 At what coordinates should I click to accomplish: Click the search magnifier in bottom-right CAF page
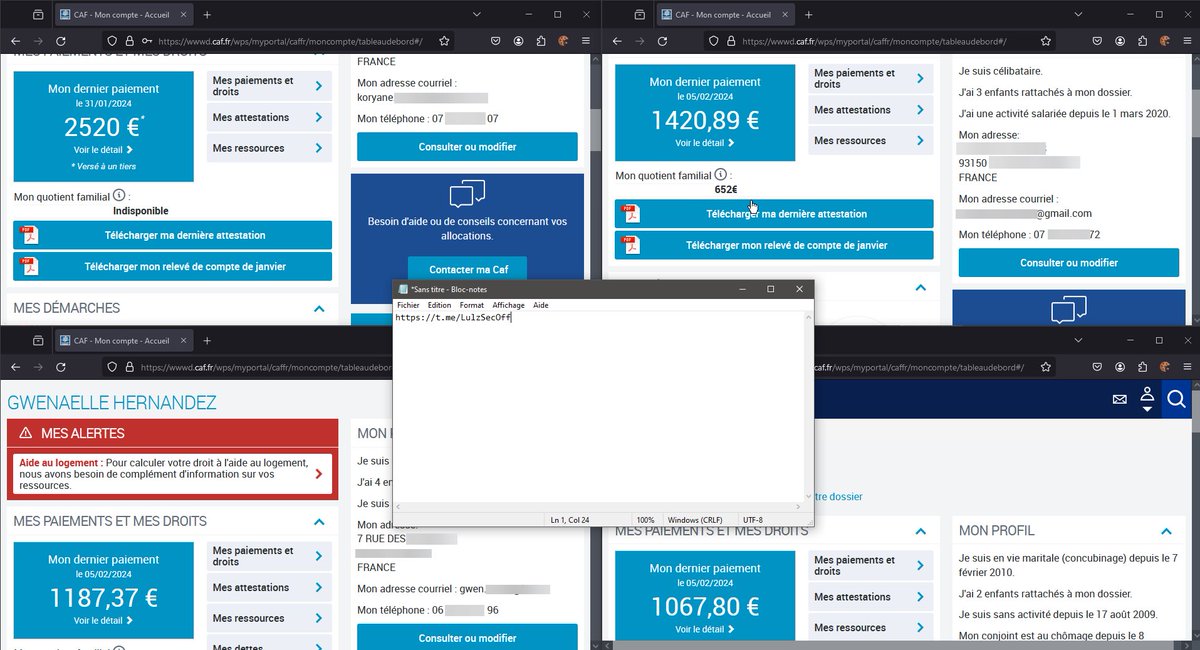click(1177, 400)
